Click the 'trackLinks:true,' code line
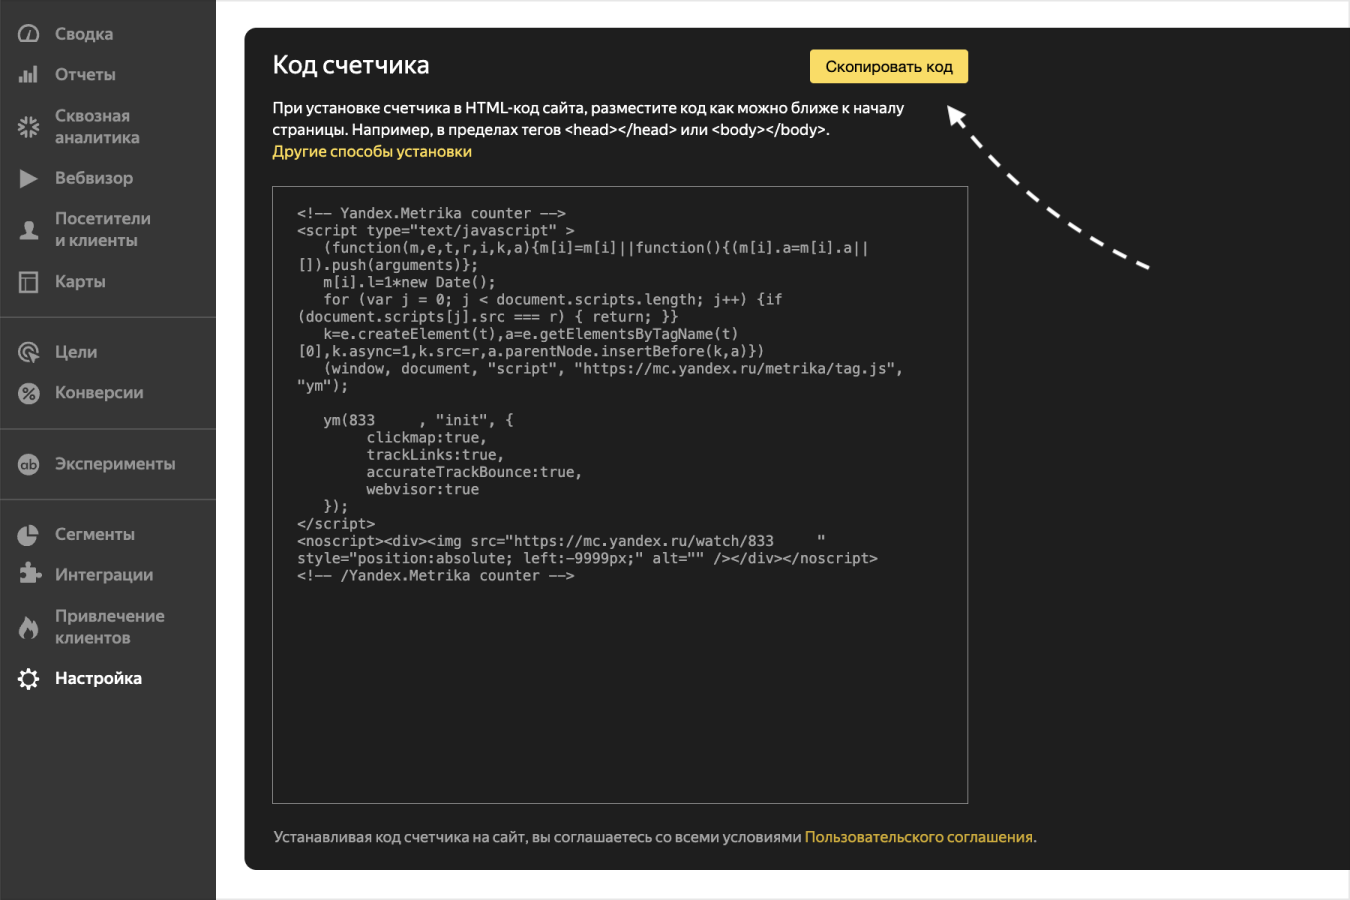 click(435, 455)
